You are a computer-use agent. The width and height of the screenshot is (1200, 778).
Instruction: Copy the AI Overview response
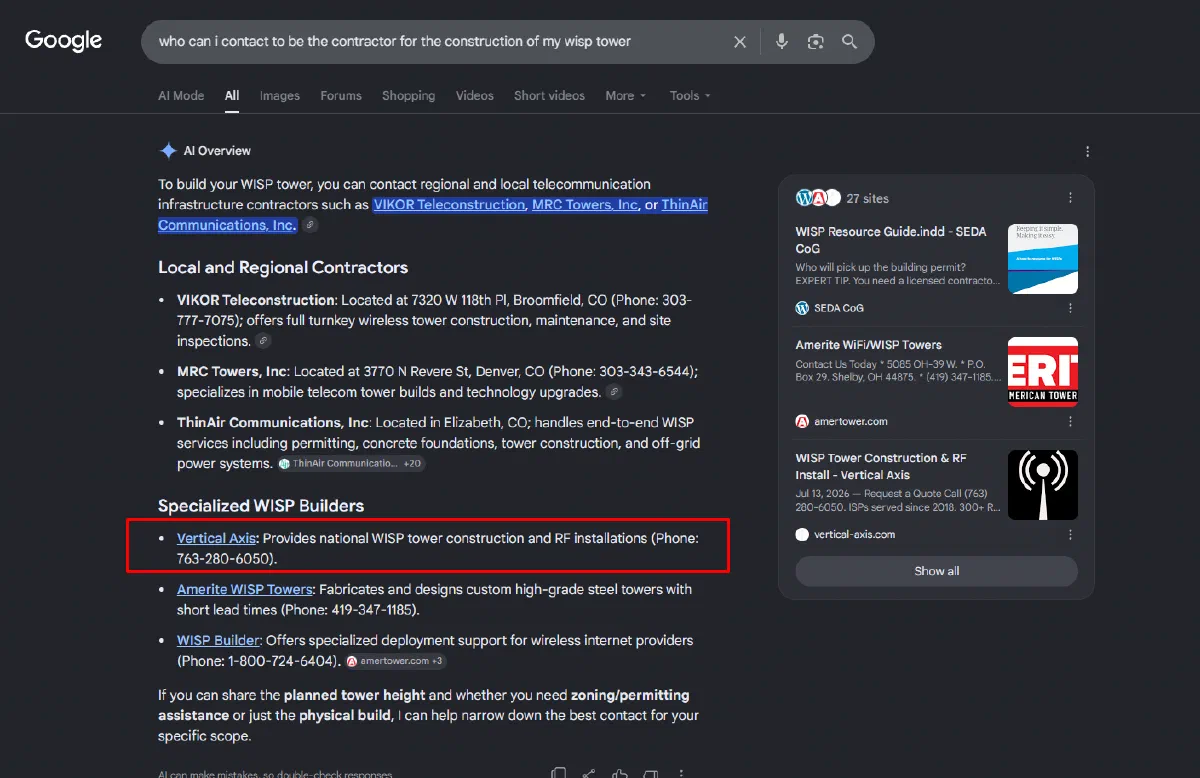pyautogui.click(x=558, y=773)
